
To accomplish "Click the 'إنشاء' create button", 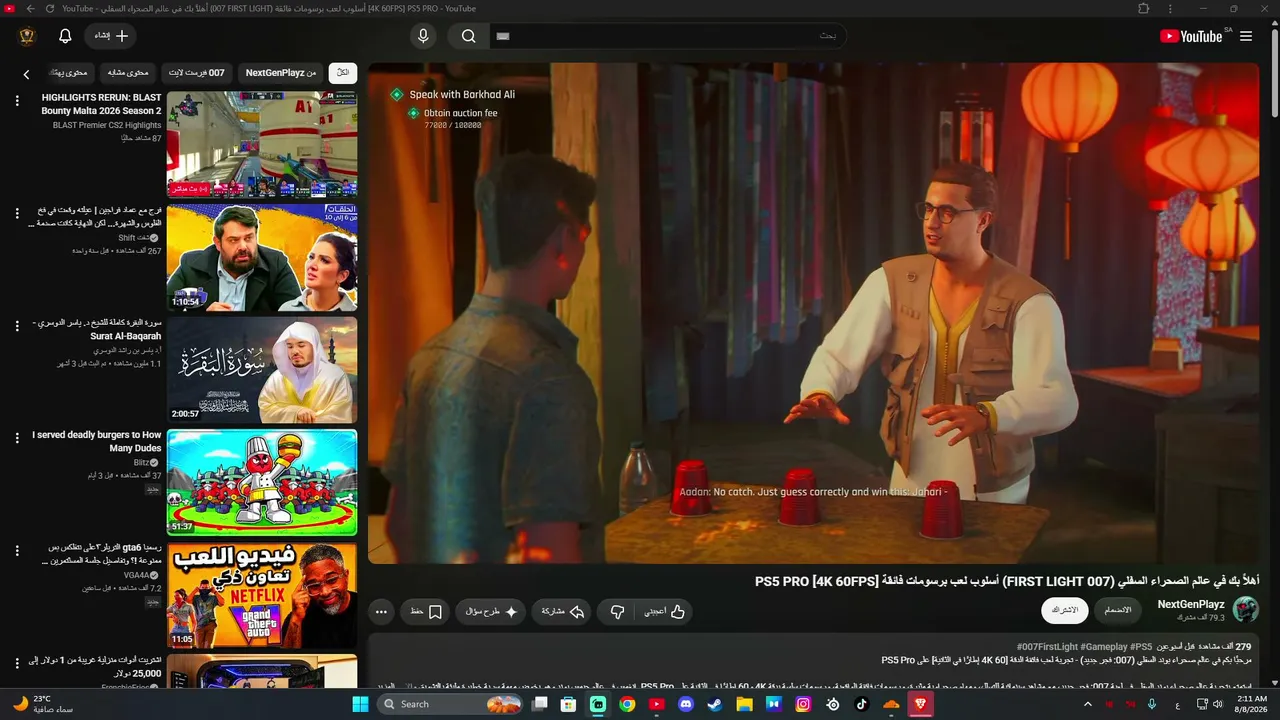I will [110, 36].
